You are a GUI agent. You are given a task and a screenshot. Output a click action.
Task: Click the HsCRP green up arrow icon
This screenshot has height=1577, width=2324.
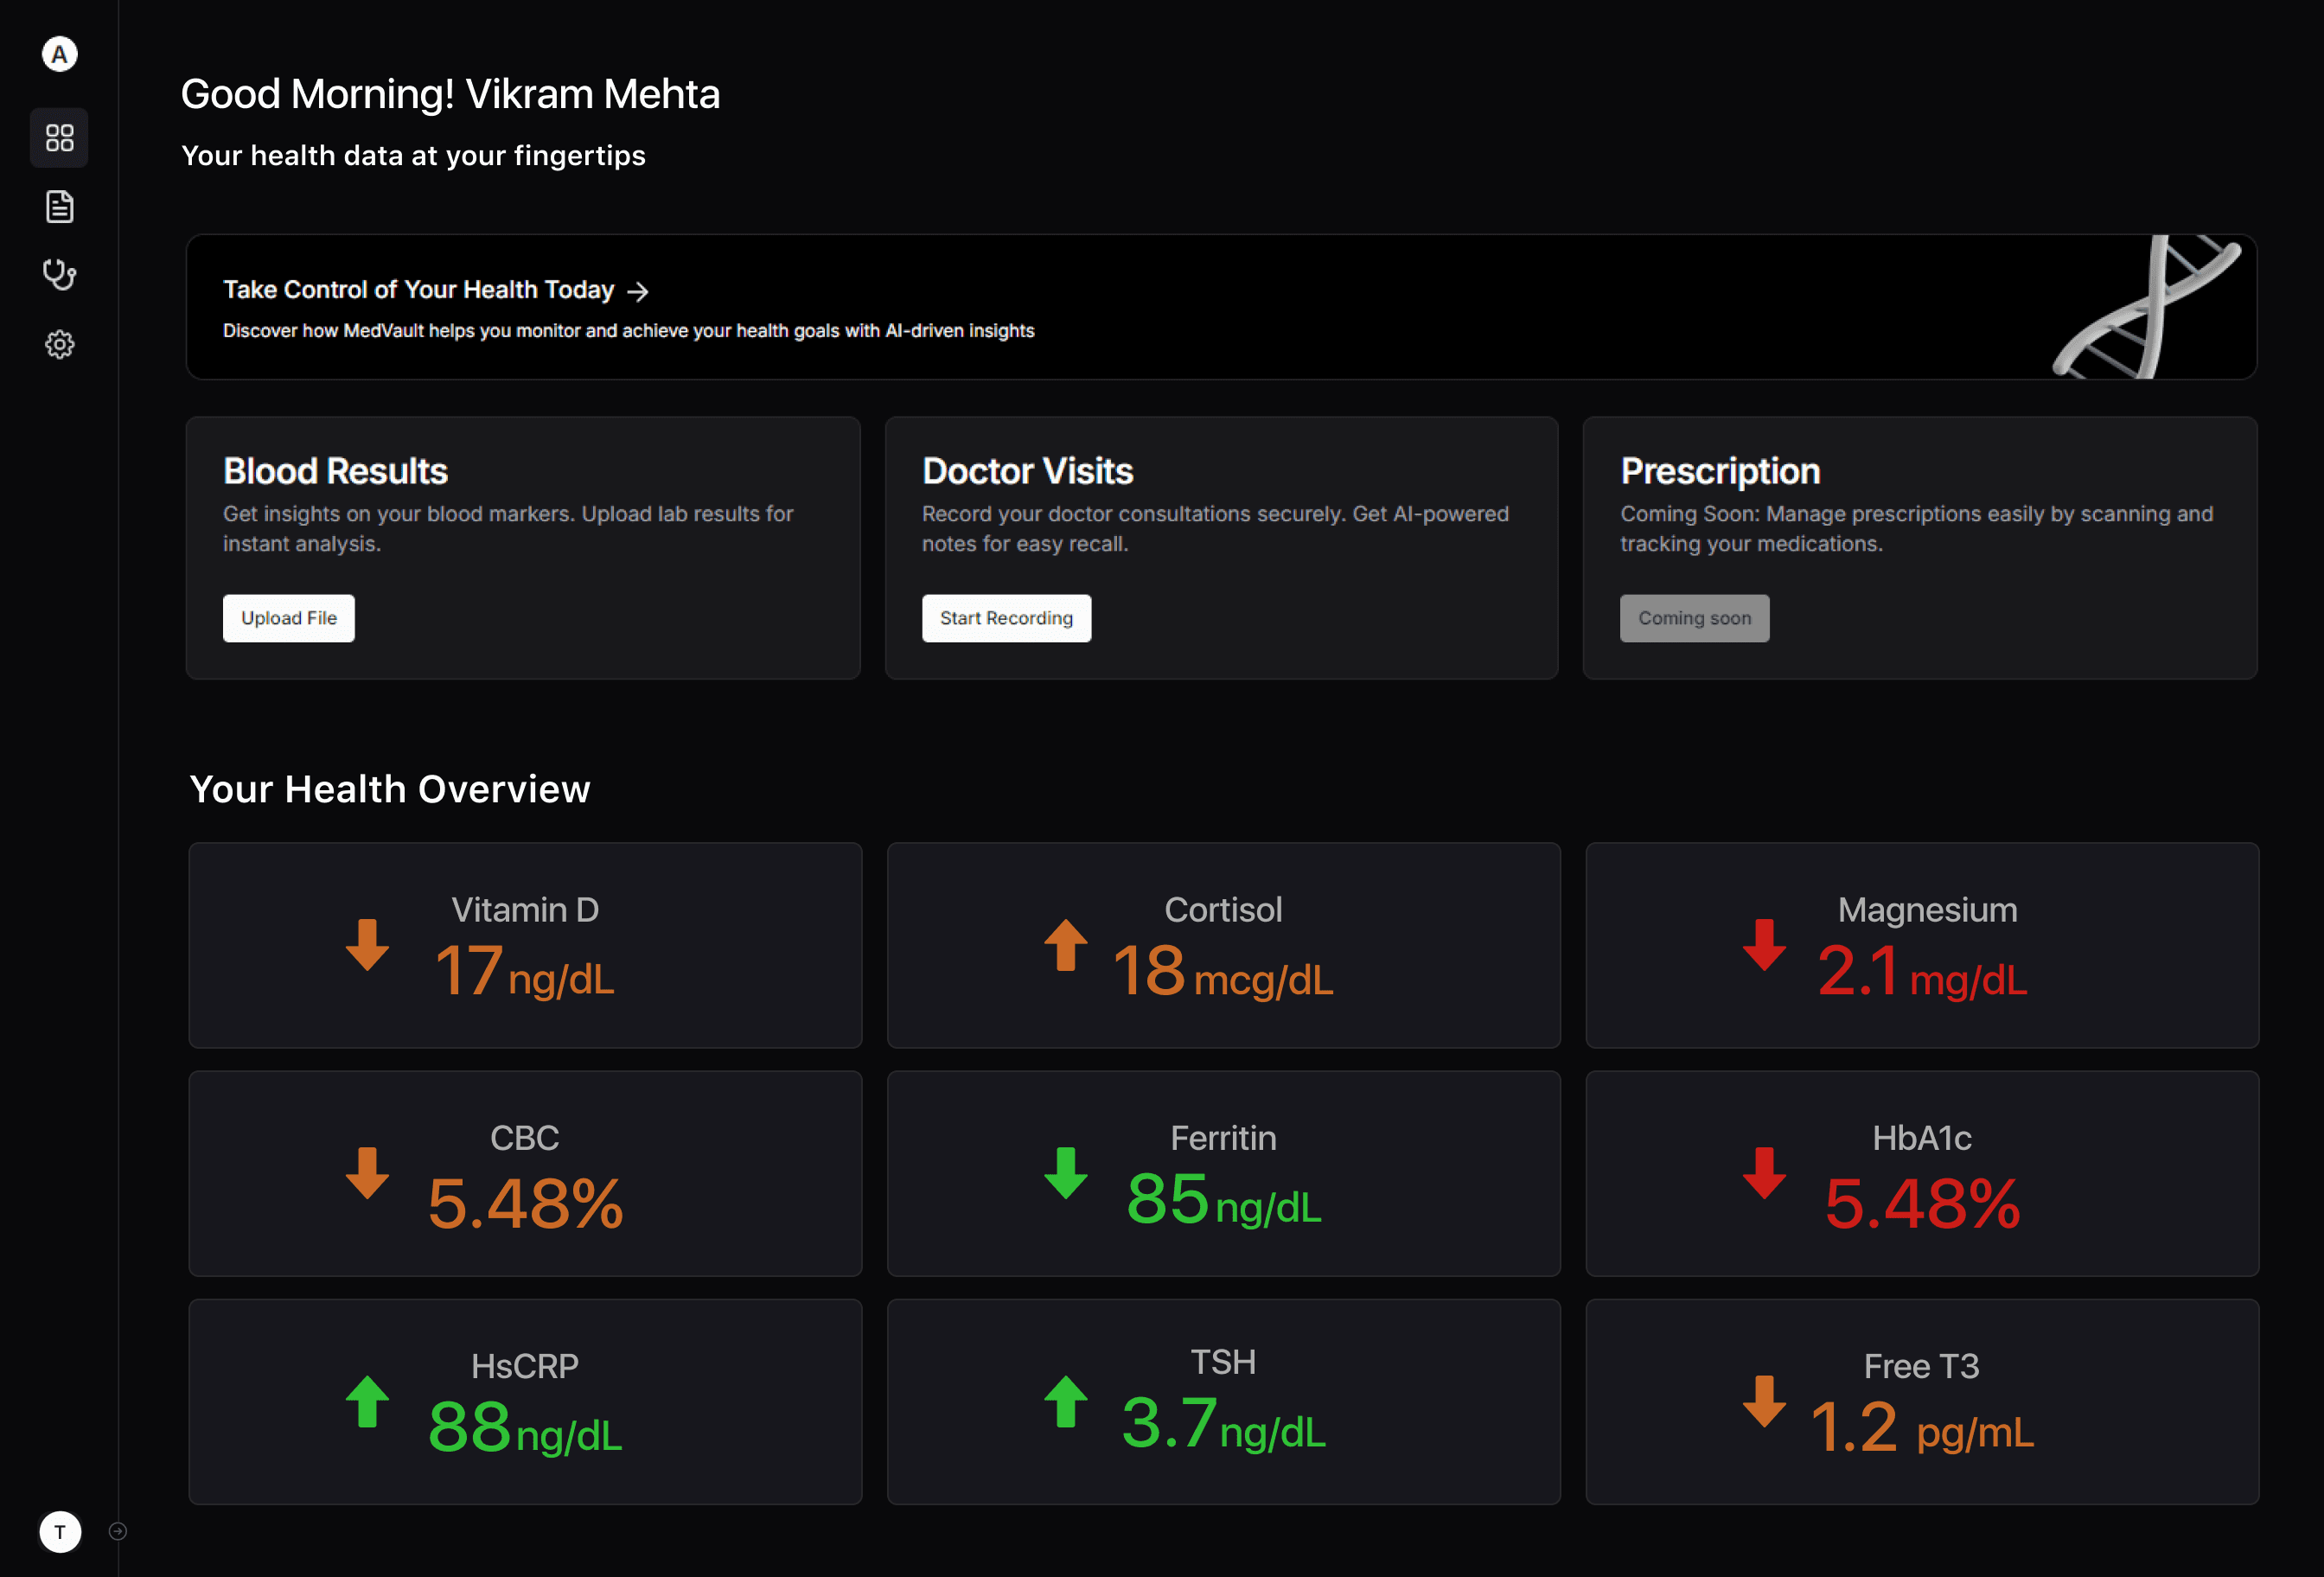point(367,1401)
